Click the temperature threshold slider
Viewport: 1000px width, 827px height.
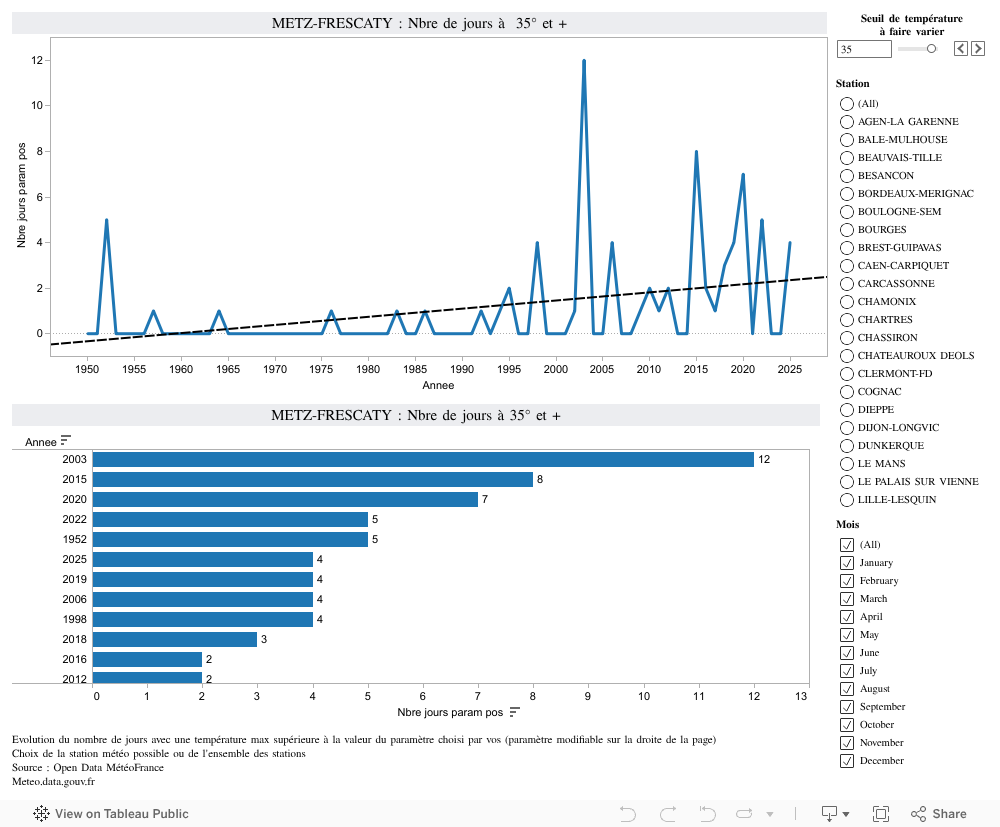point(917,48)
